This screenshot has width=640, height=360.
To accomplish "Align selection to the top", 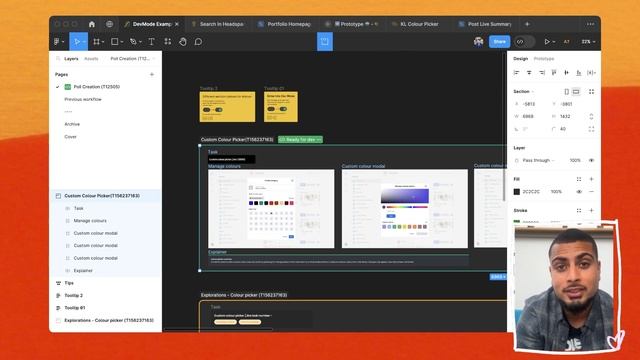I will [x=554, y=73].
